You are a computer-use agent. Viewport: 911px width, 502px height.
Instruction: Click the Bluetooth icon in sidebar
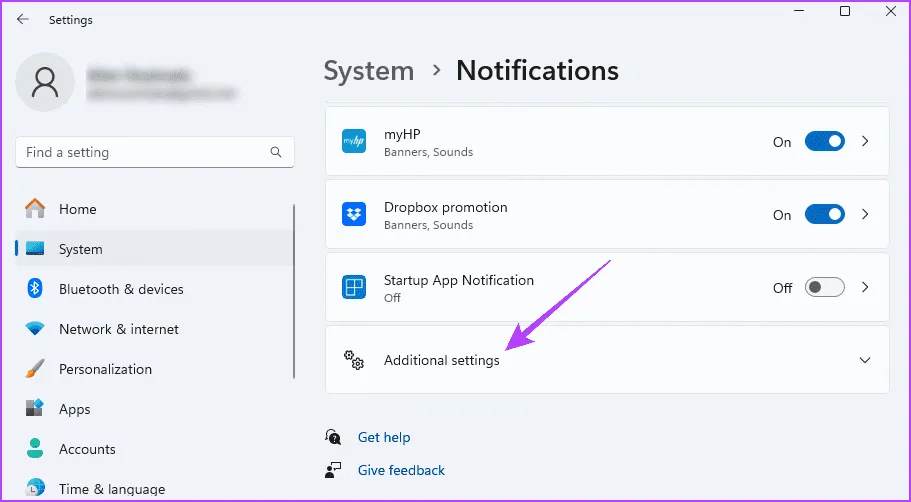[36, 289]
